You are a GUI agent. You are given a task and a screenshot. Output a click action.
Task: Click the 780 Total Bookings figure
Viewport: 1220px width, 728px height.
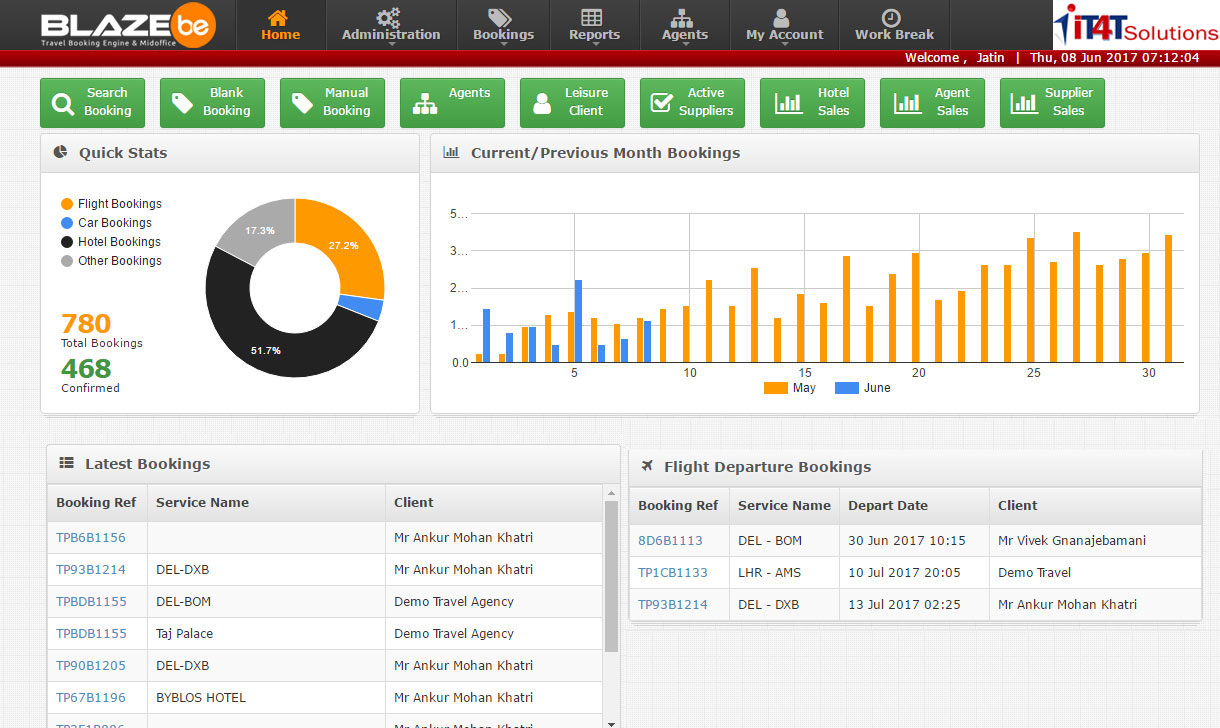tap(86, 324)
